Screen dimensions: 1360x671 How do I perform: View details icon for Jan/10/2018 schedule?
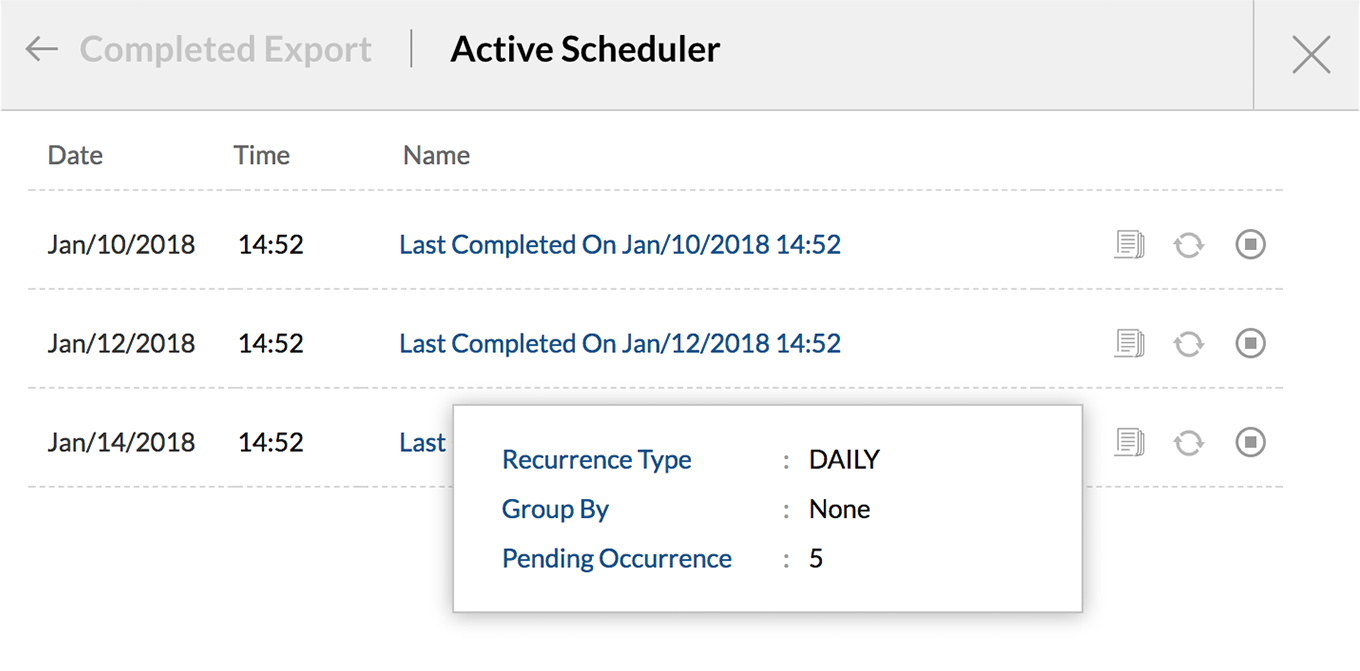pos(1129,244)
